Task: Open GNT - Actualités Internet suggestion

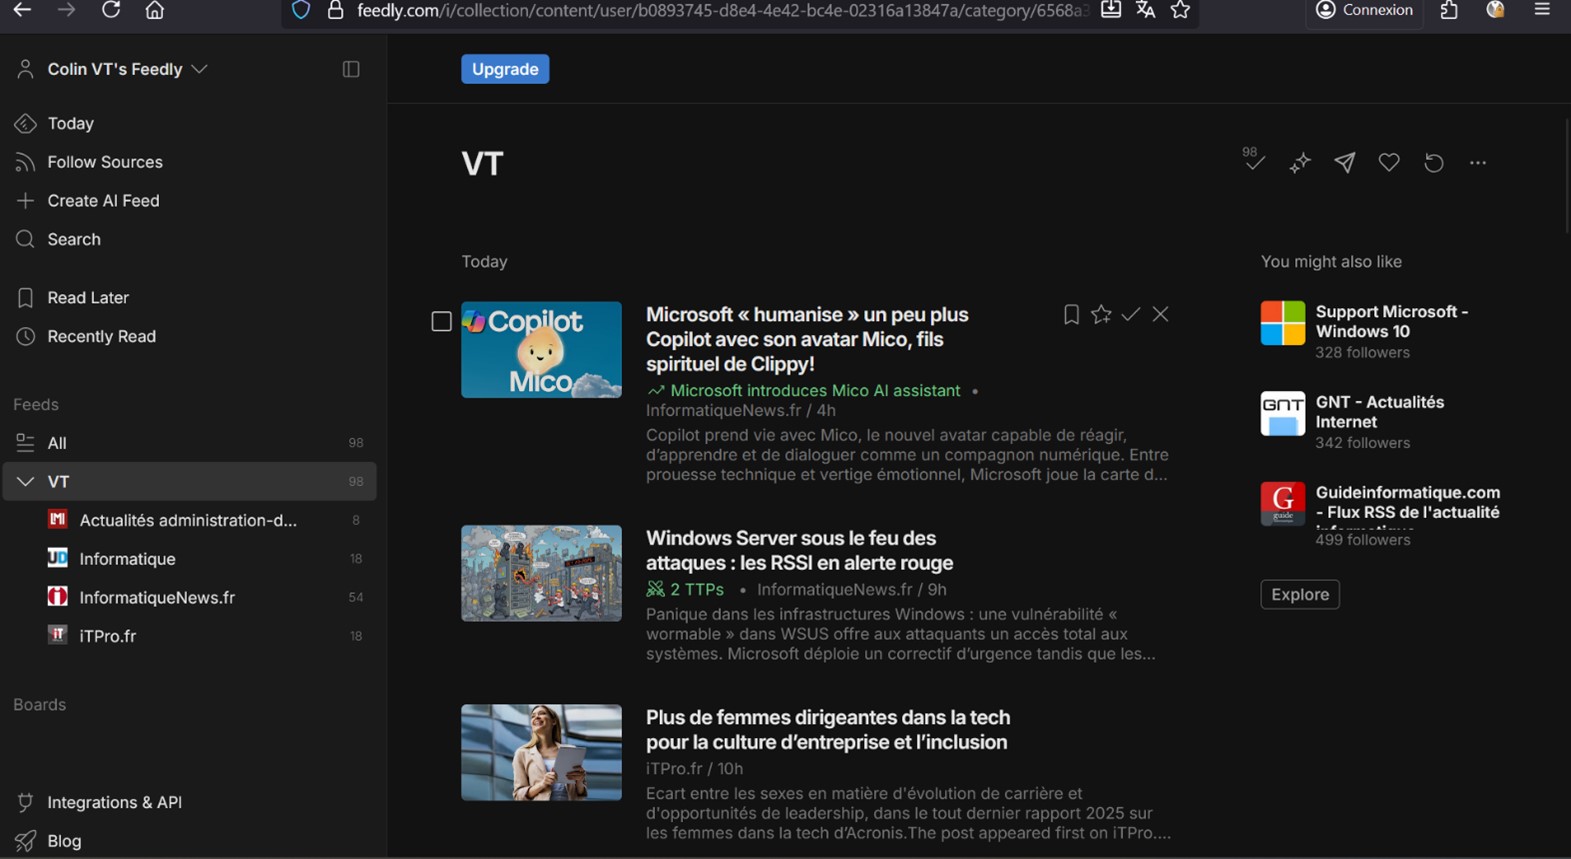Action: tap(1380, 412)
